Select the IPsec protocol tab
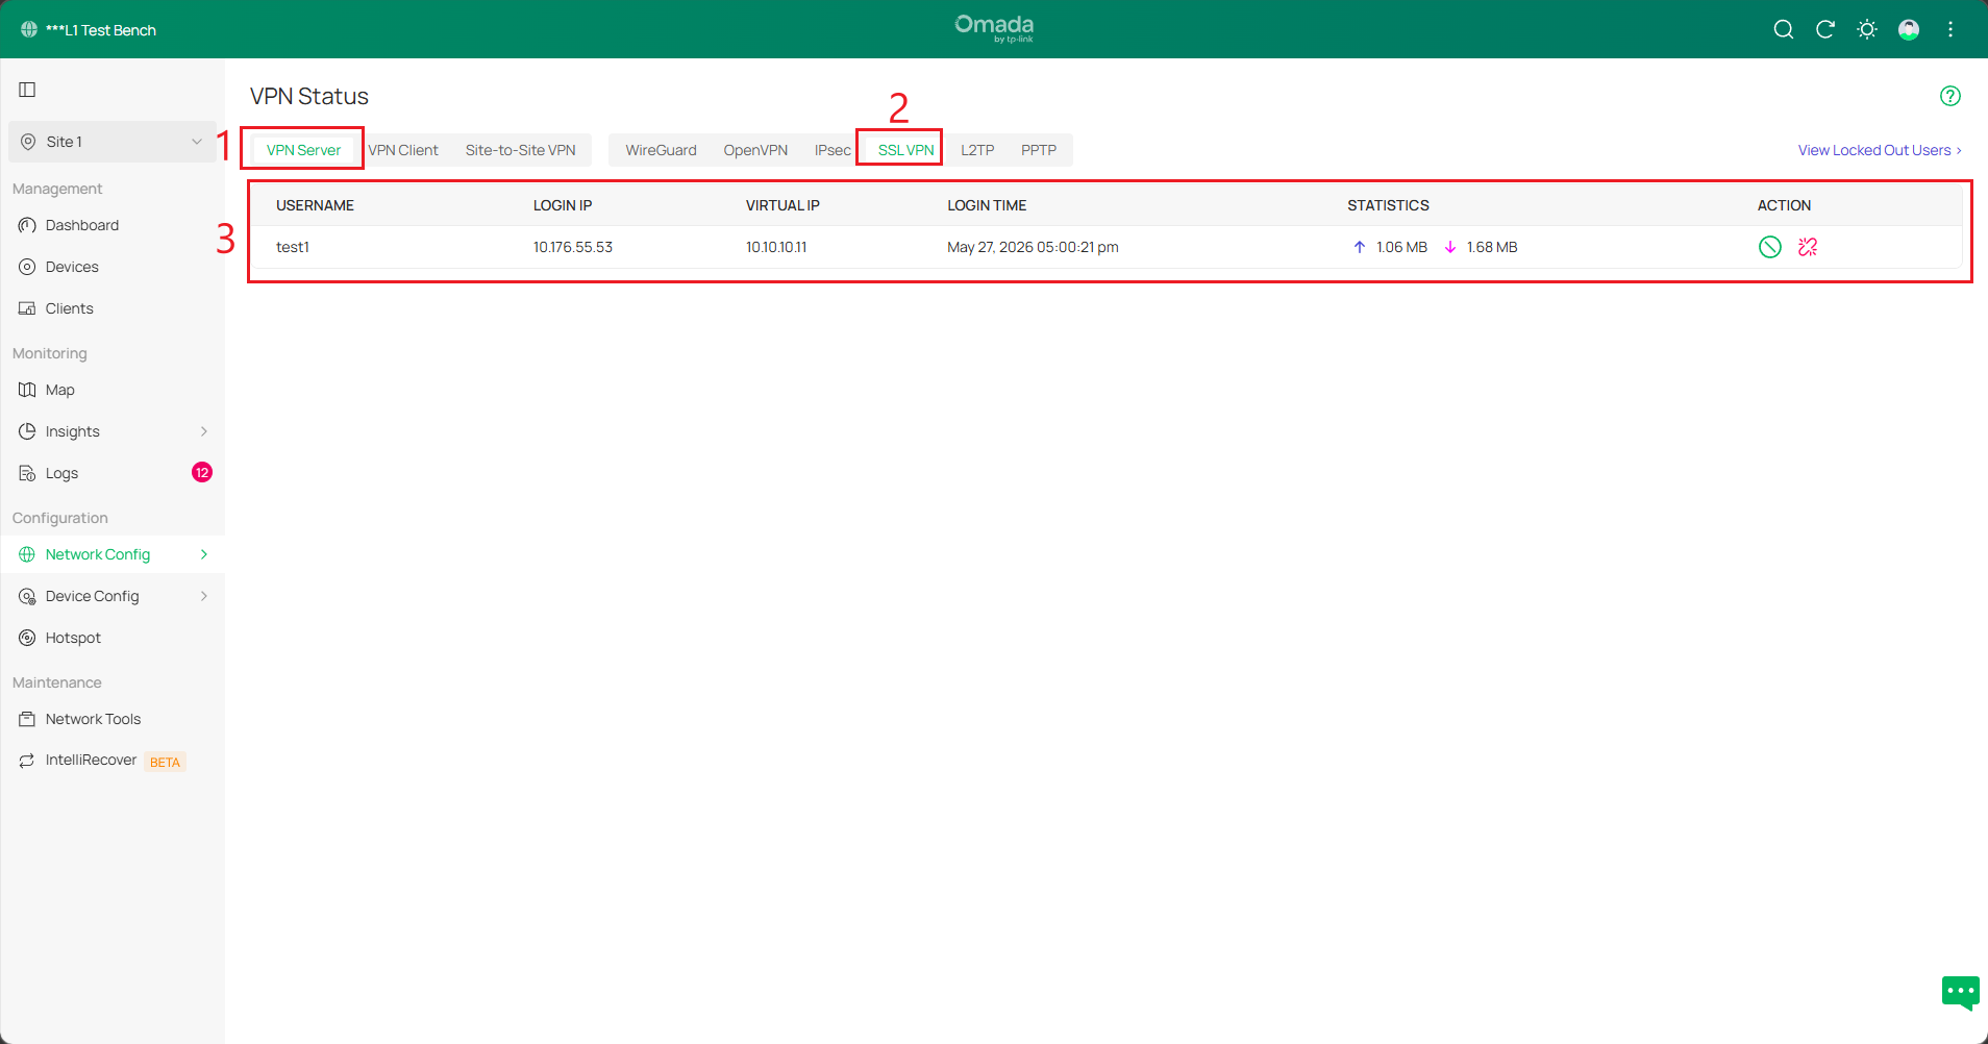This screenshot has width=1988, height=1044. pyautogui.click(x=832, y=150)
